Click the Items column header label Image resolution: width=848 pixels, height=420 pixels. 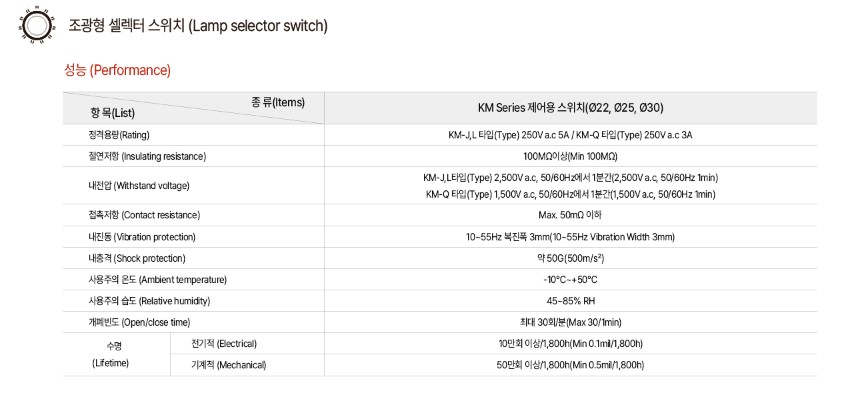[x=278, y=102]
